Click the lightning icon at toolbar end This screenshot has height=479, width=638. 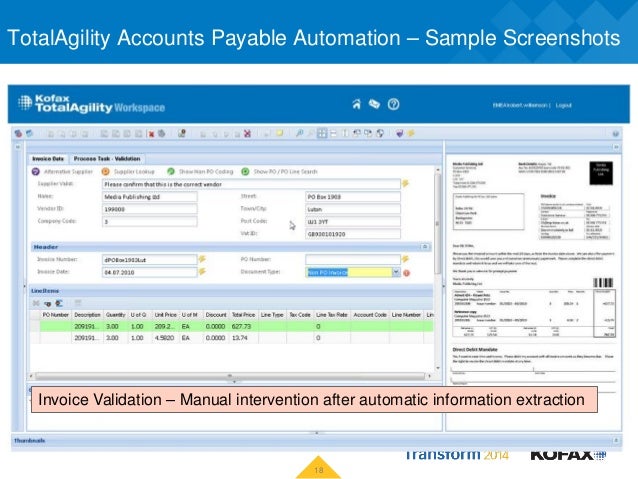pos(411,133)
